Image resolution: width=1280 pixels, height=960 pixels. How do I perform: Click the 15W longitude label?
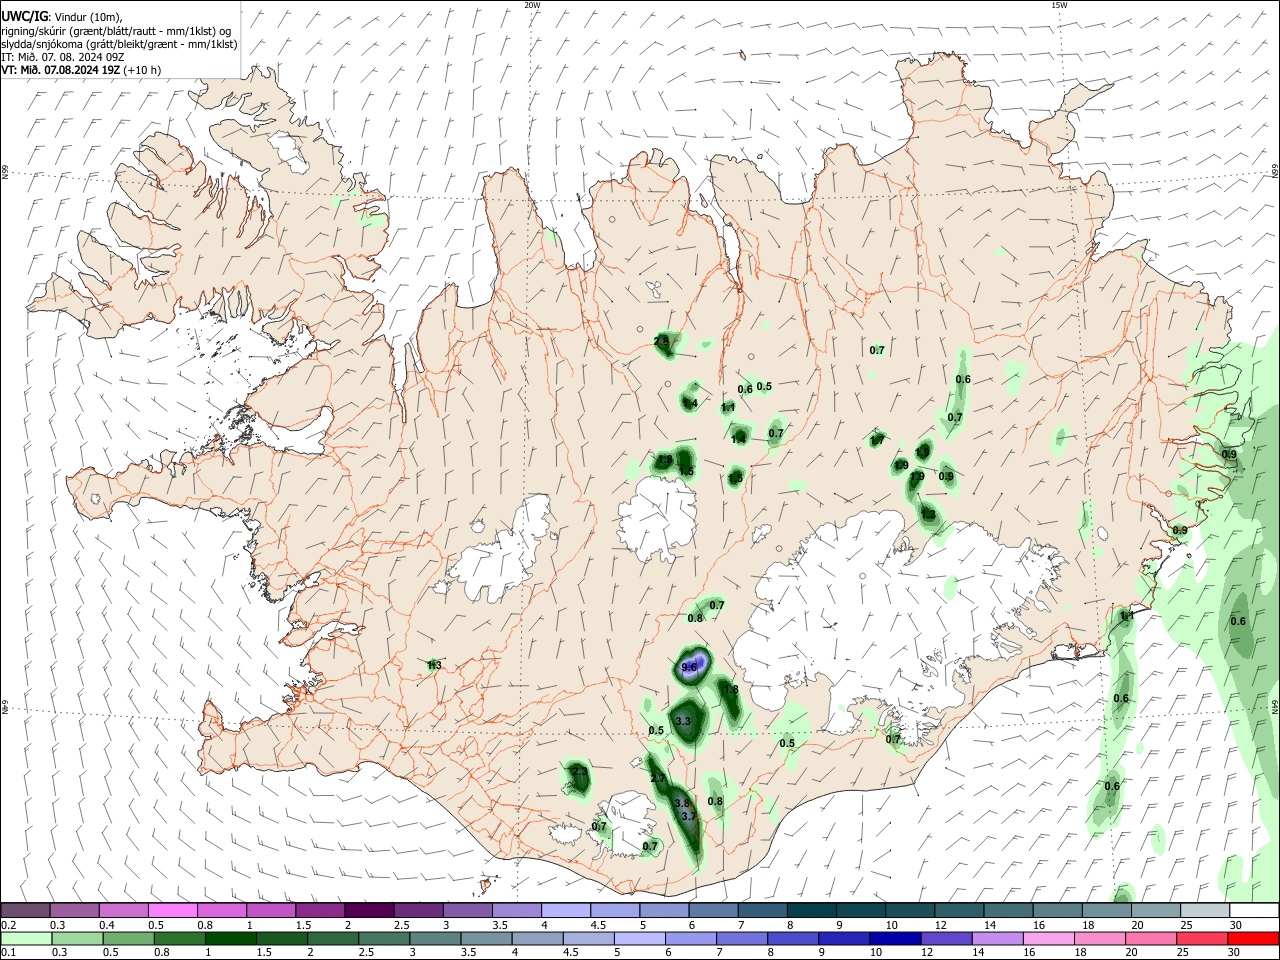(x=1059, y=5)
